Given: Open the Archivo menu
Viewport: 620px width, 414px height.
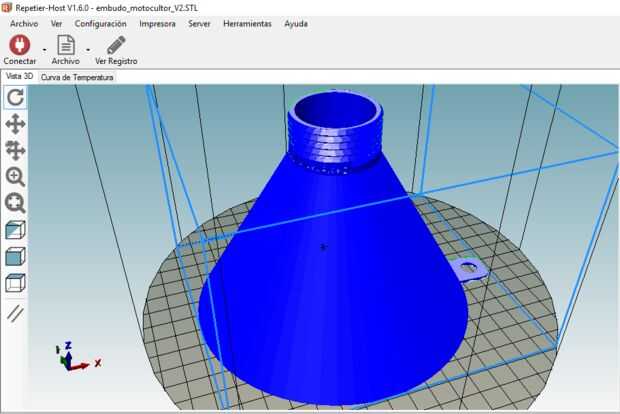Looking at the screenshot, I should tap(24, 24).
